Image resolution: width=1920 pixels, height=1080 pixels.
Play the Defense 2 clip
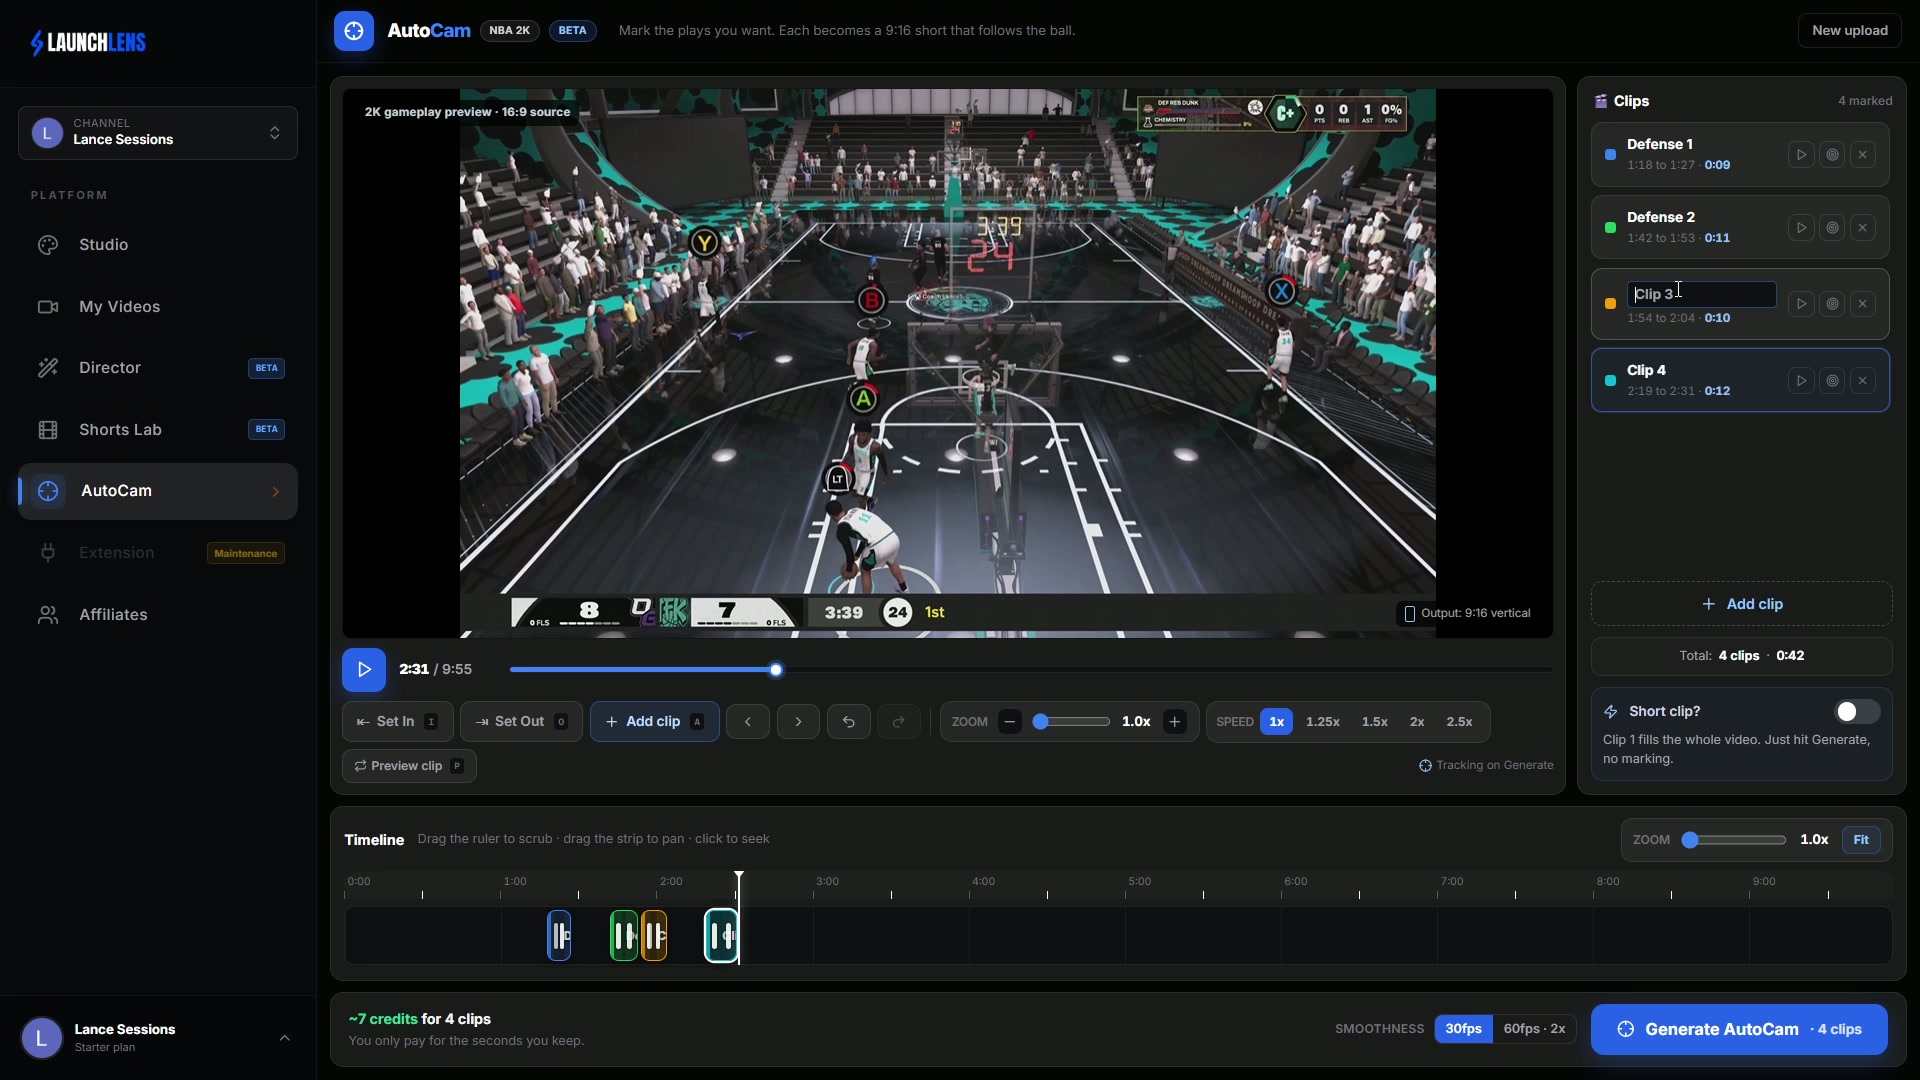point(1801,228)
